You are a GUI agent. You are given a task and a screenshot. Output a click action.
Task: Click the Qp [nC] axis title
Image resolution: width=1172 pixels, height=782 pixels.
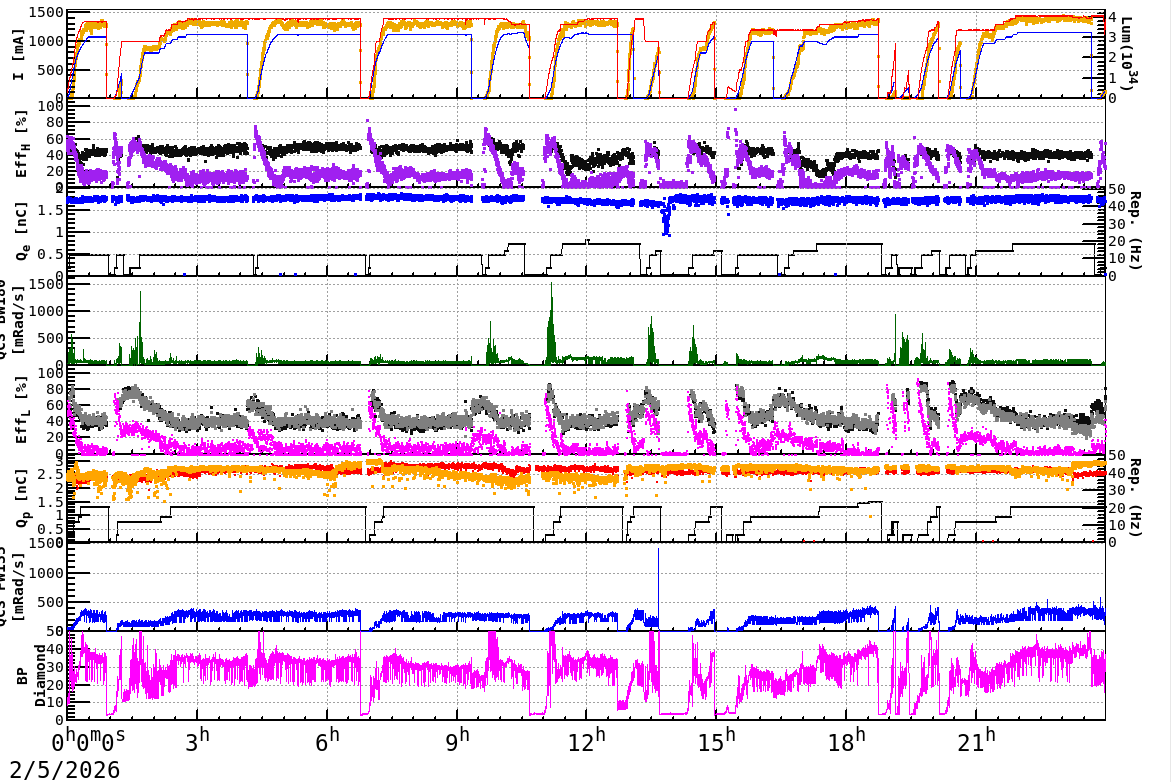22,499
